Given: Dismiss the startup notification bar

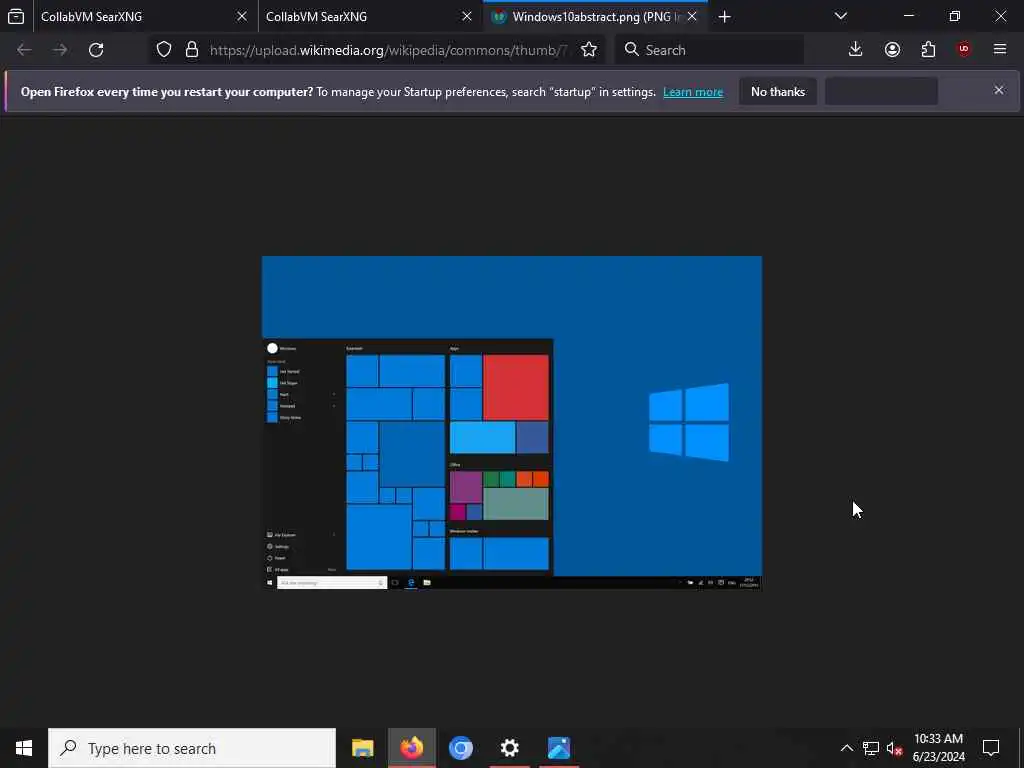Looking at the screenshot, I should click(x=999, y=90).
